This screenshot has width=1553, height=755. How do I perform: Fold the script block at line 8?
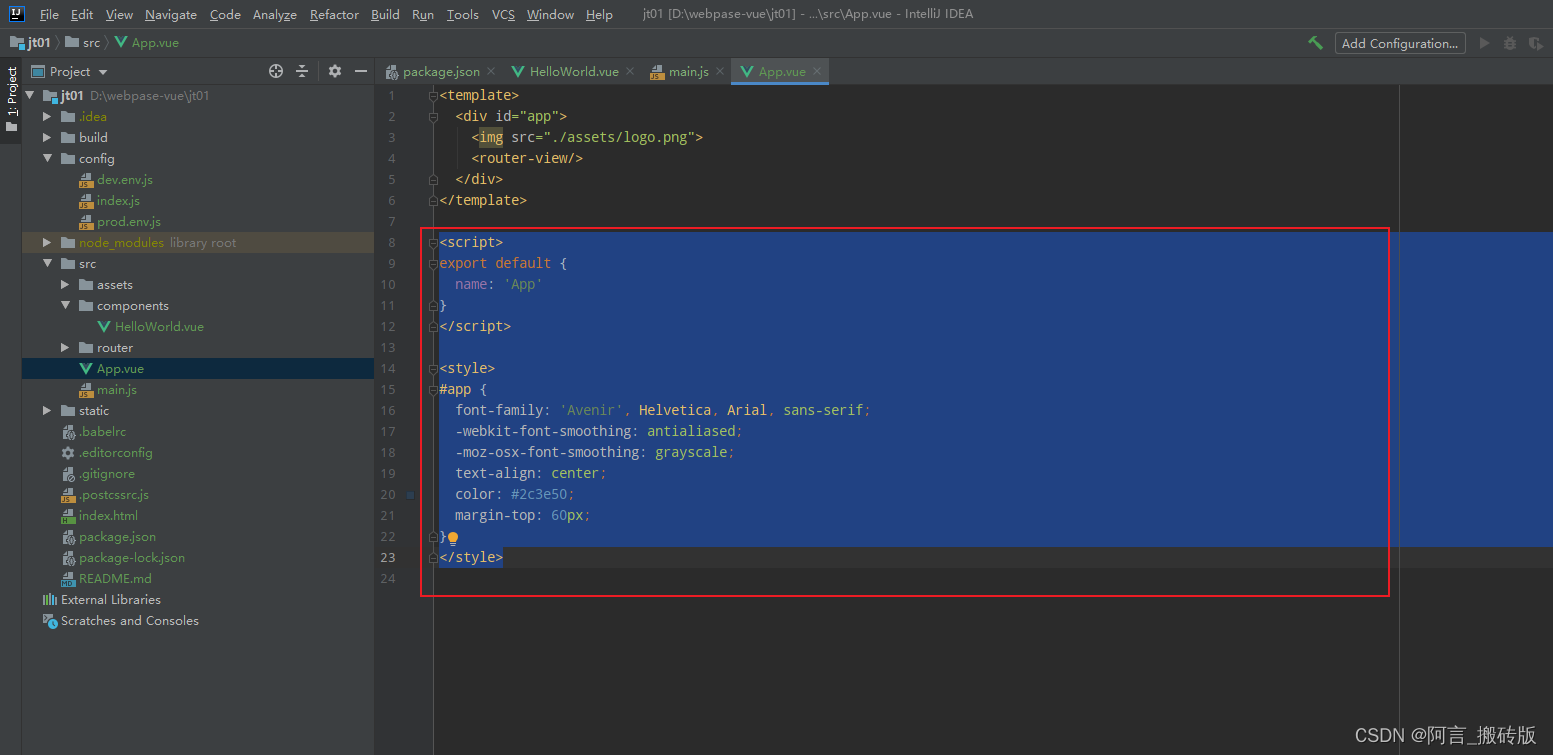click(433, 242)
